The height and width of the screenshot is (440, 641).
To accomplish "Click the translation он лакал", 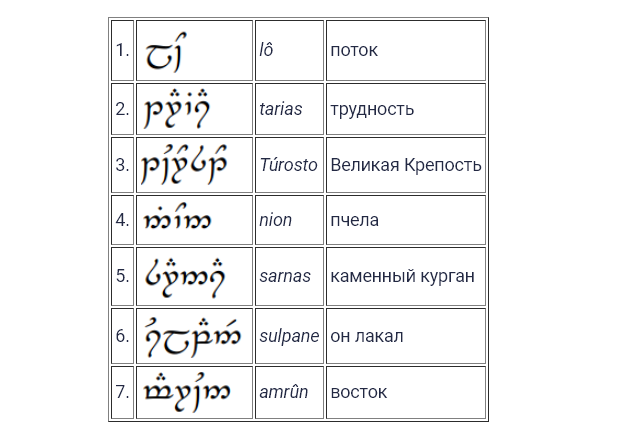I will pos(367,336).
